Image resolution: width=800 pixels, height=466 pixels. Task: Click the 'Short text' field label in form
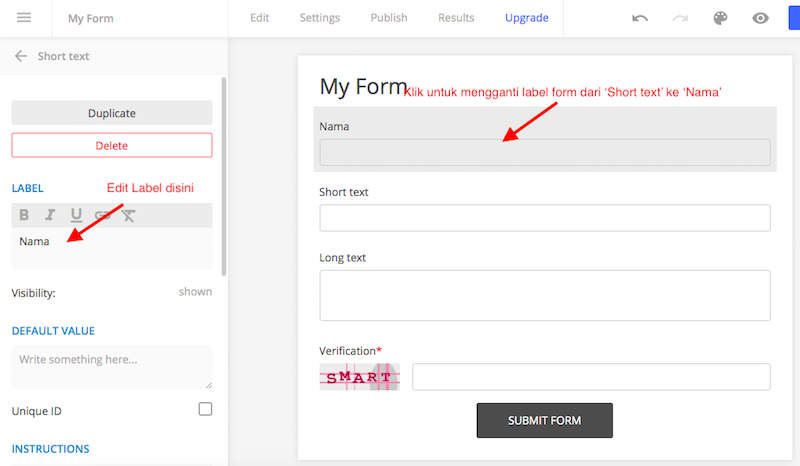(343, 192)
